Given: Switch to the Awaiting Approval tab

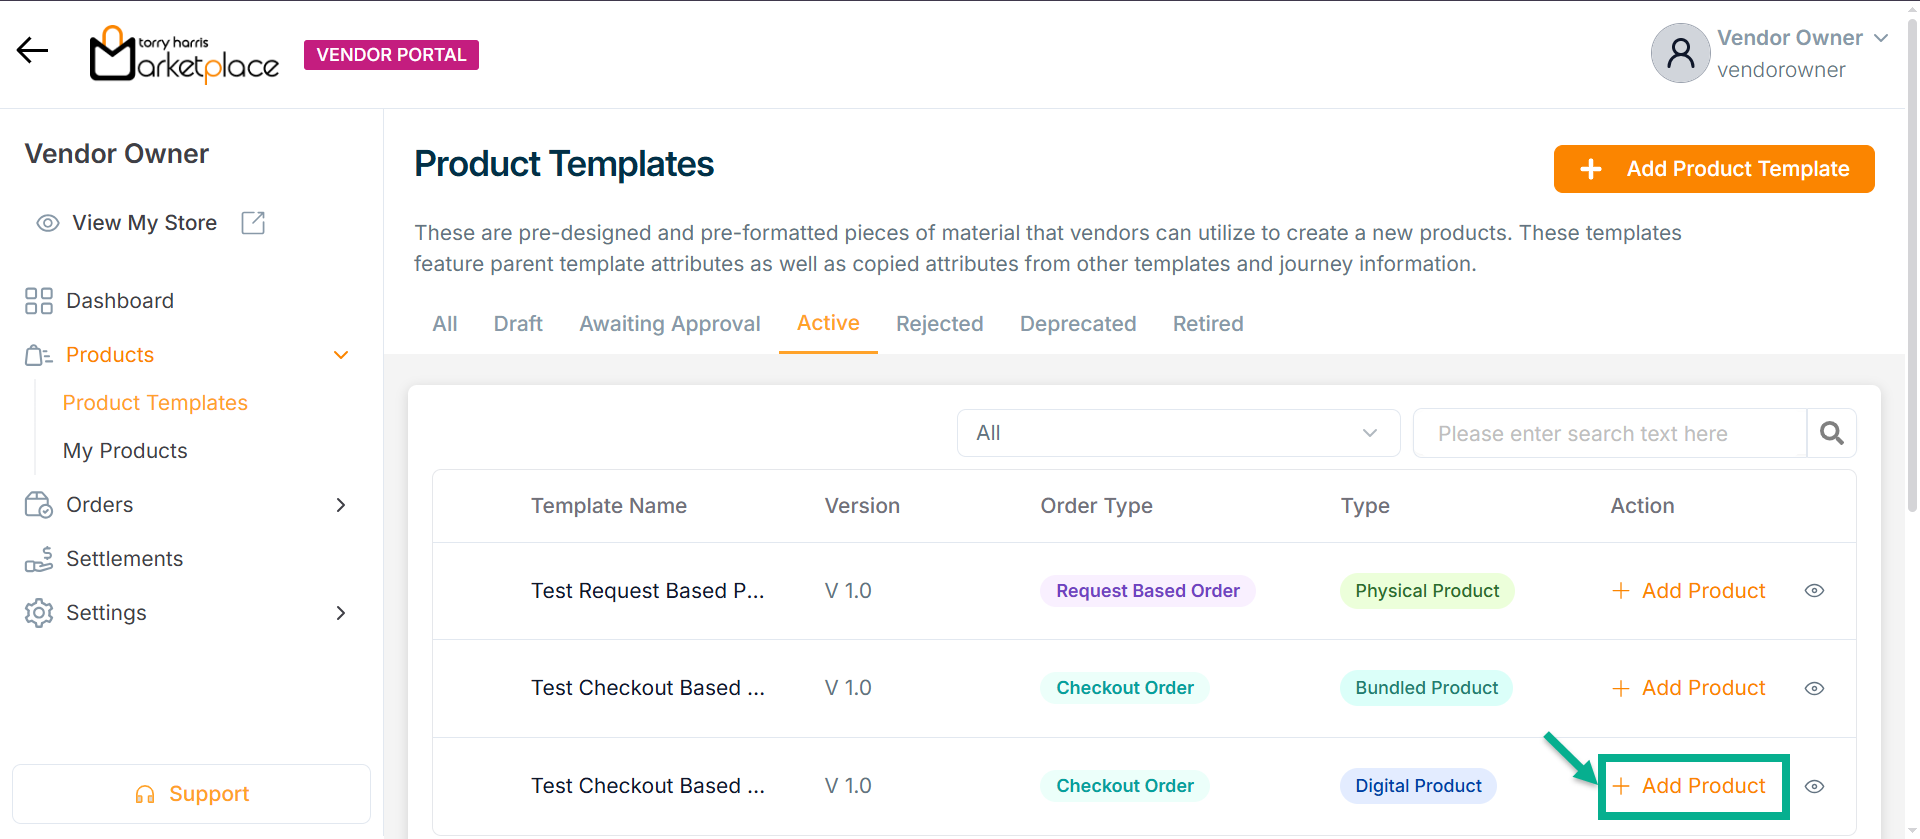Looking at the screenshot, I should click(669, 324).
